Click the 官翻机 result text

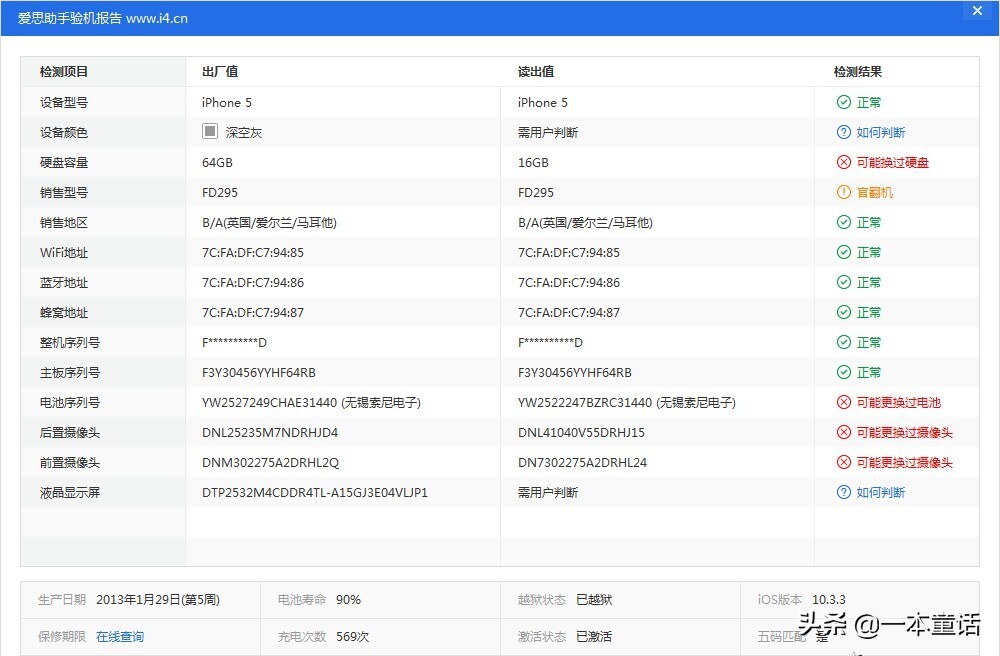pyautogui.click(x=875, y=193)
